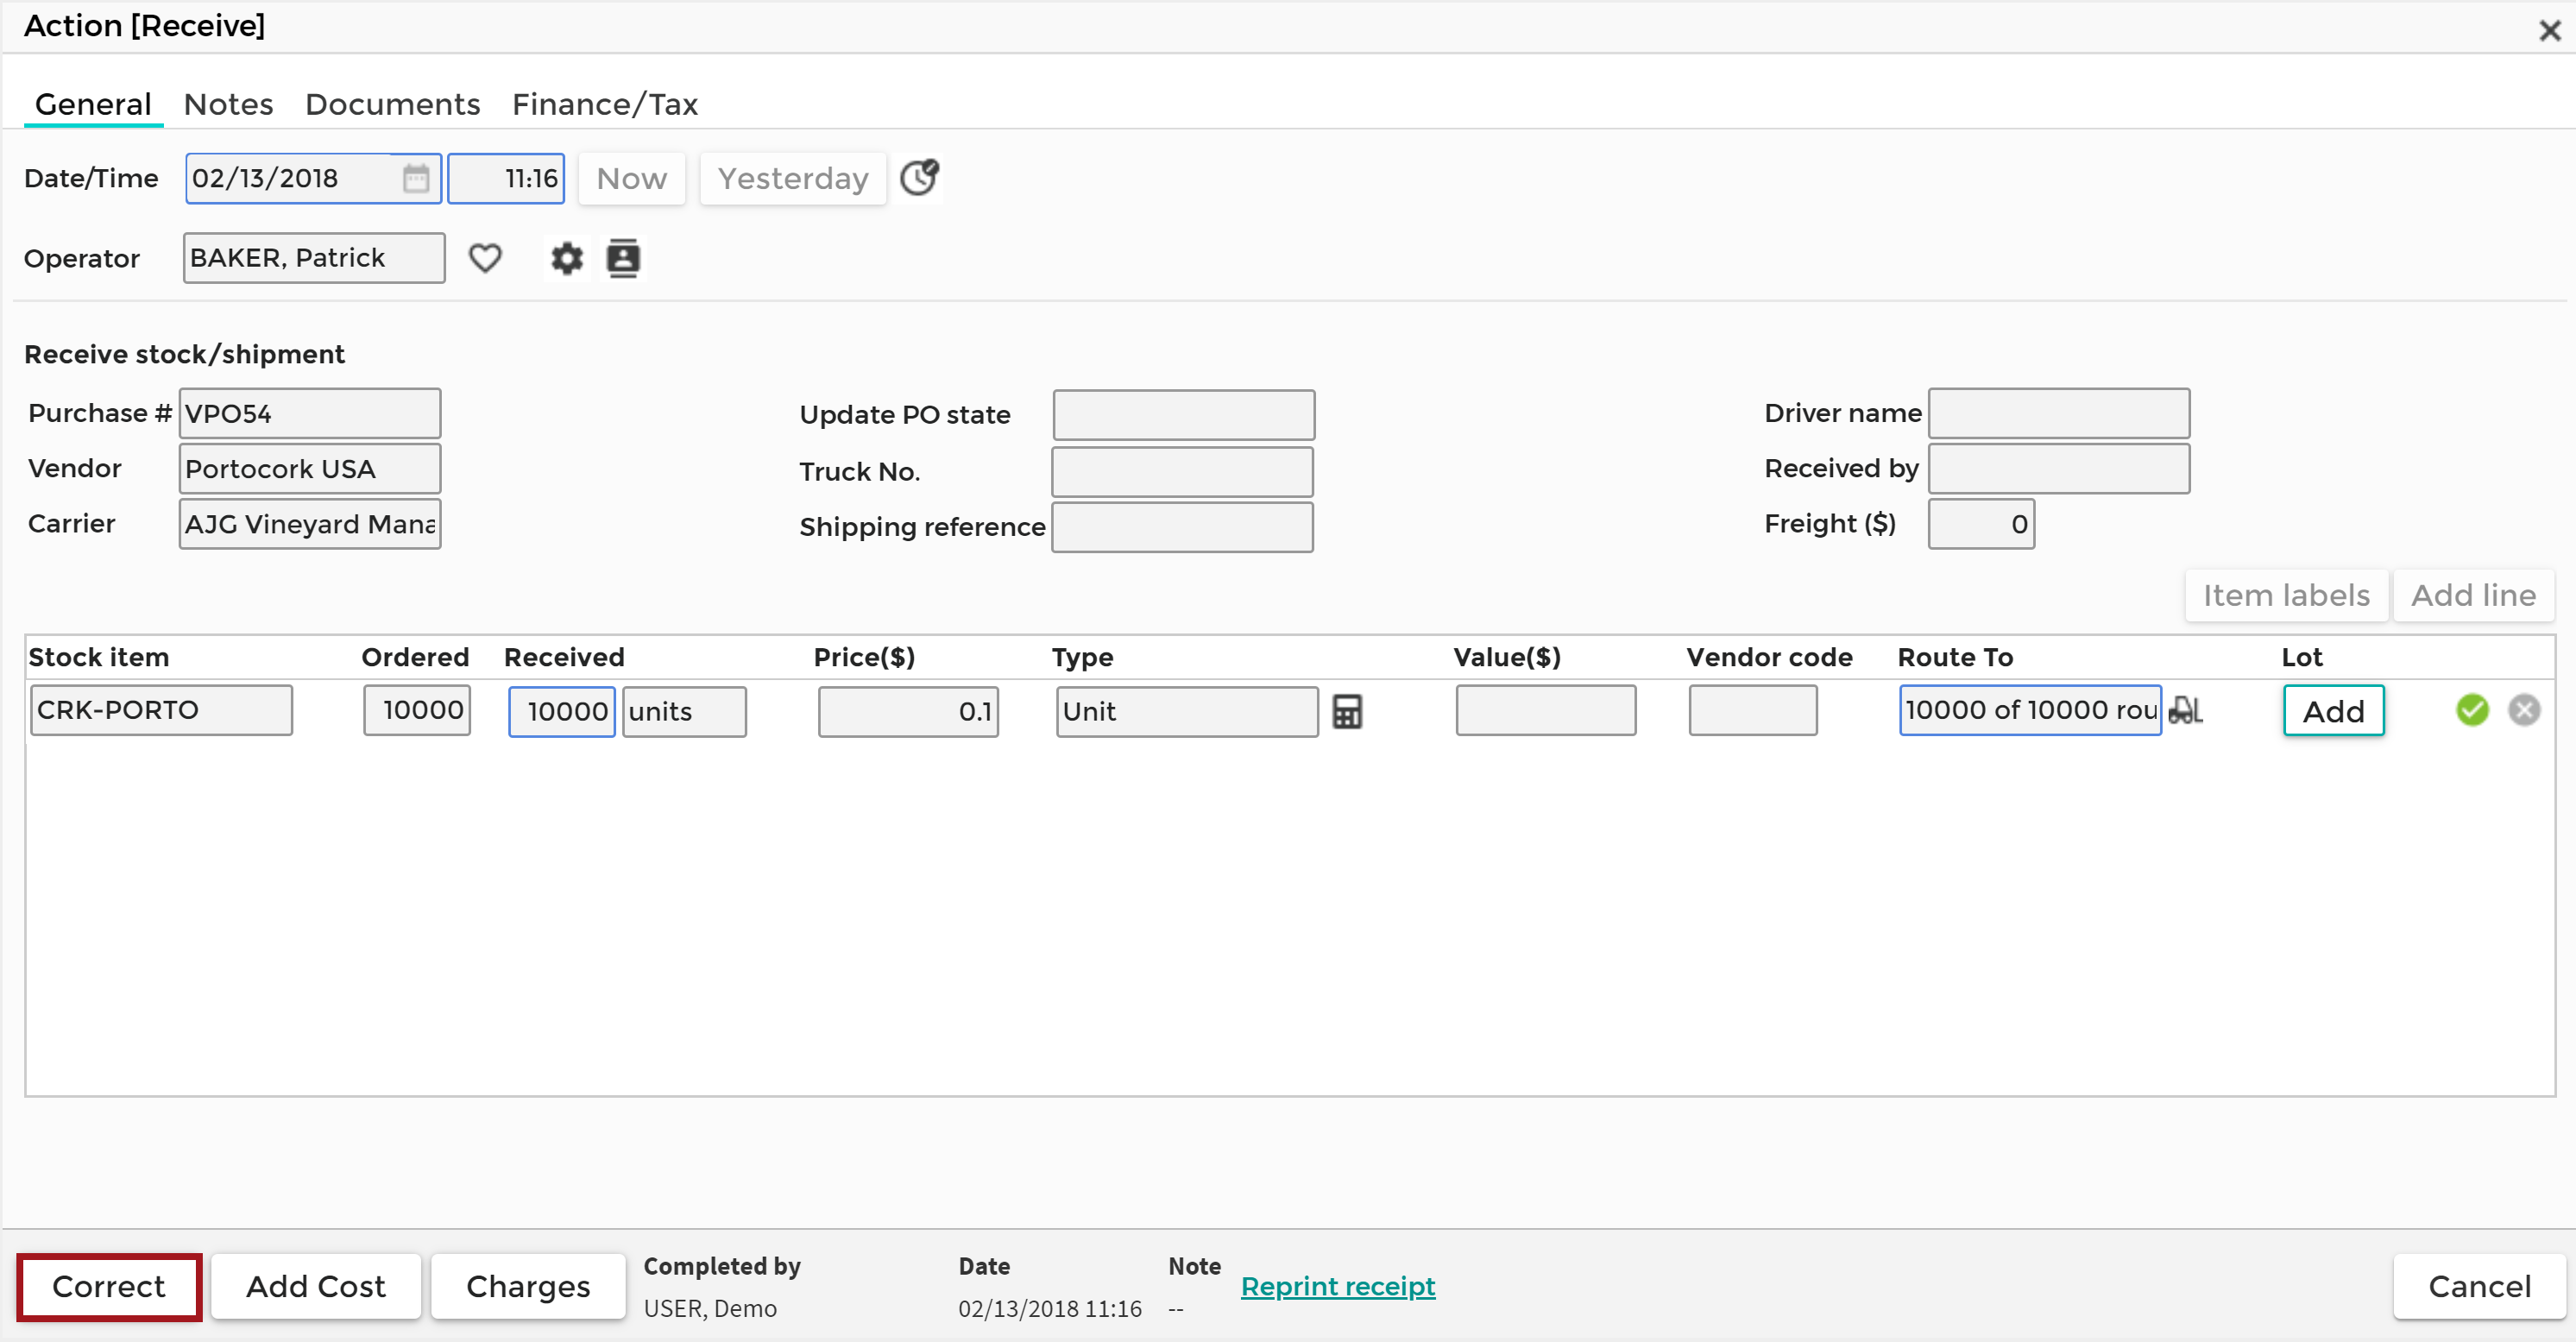Click the Add line button
This screenshot has width=2576, height=1342.
[x=2473, y=596]
